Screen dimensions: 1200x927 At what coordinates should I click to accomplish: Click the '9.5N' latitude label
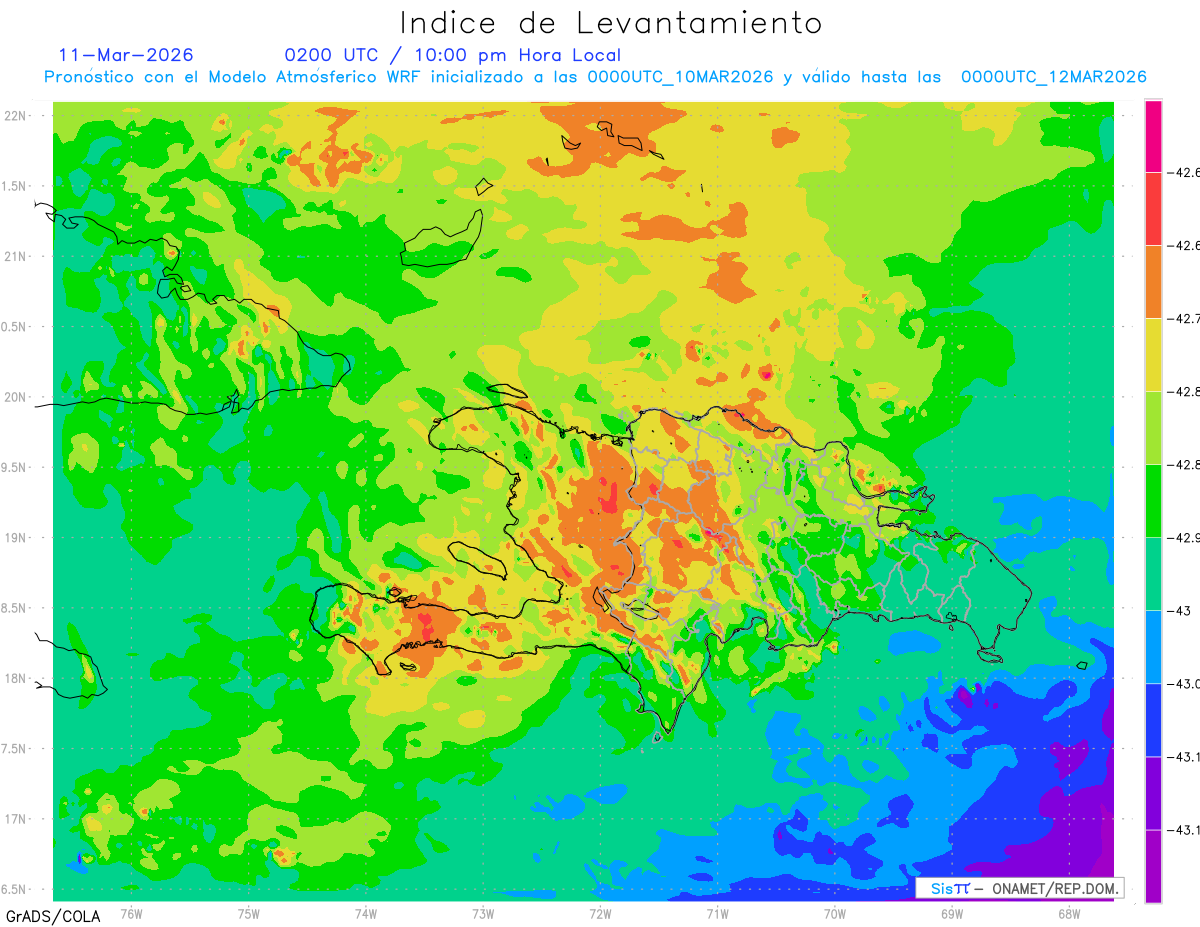click(x=14, y=467)
